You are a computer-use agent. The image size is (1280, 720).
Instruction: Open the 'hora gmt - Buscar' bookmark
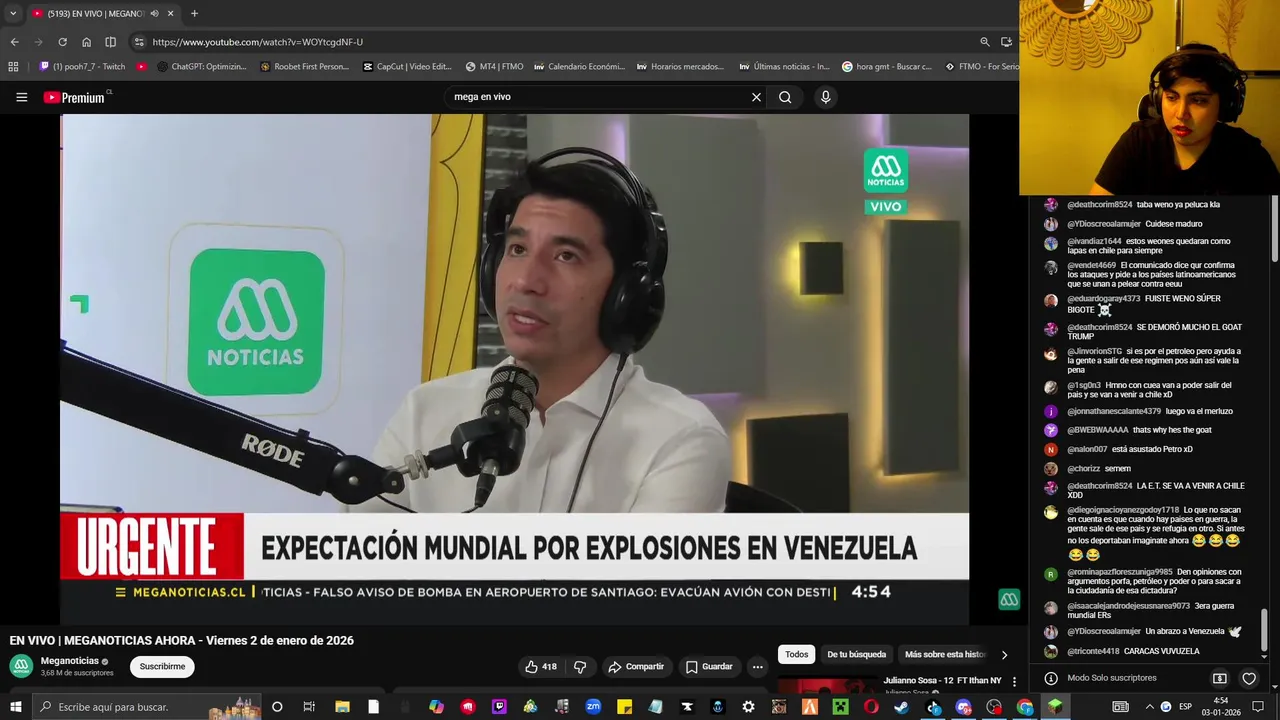[x=886, y=67]
